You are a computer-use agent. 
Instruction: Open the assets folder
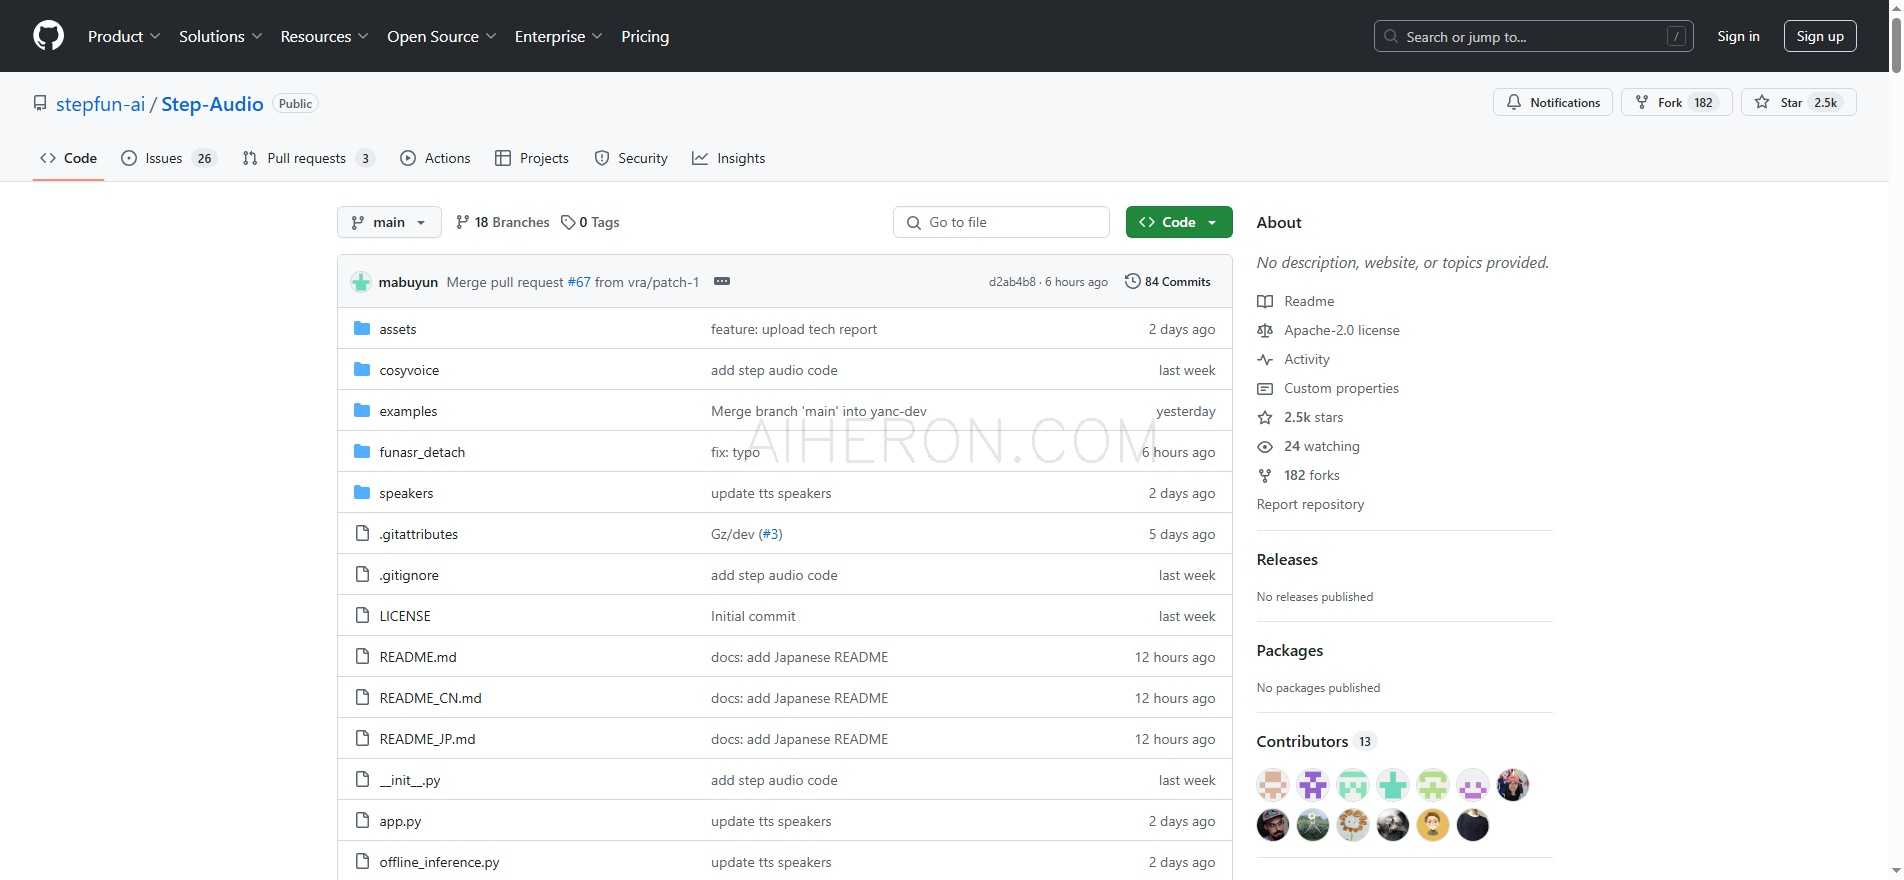pos(398,329)
